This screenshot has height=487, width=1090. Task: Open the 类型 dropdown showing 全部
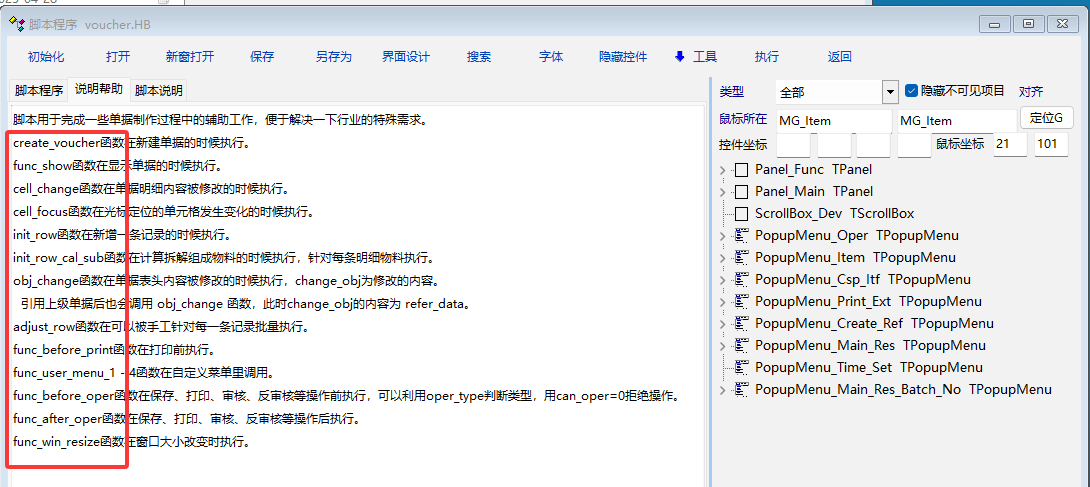click(x=890, y=92)
